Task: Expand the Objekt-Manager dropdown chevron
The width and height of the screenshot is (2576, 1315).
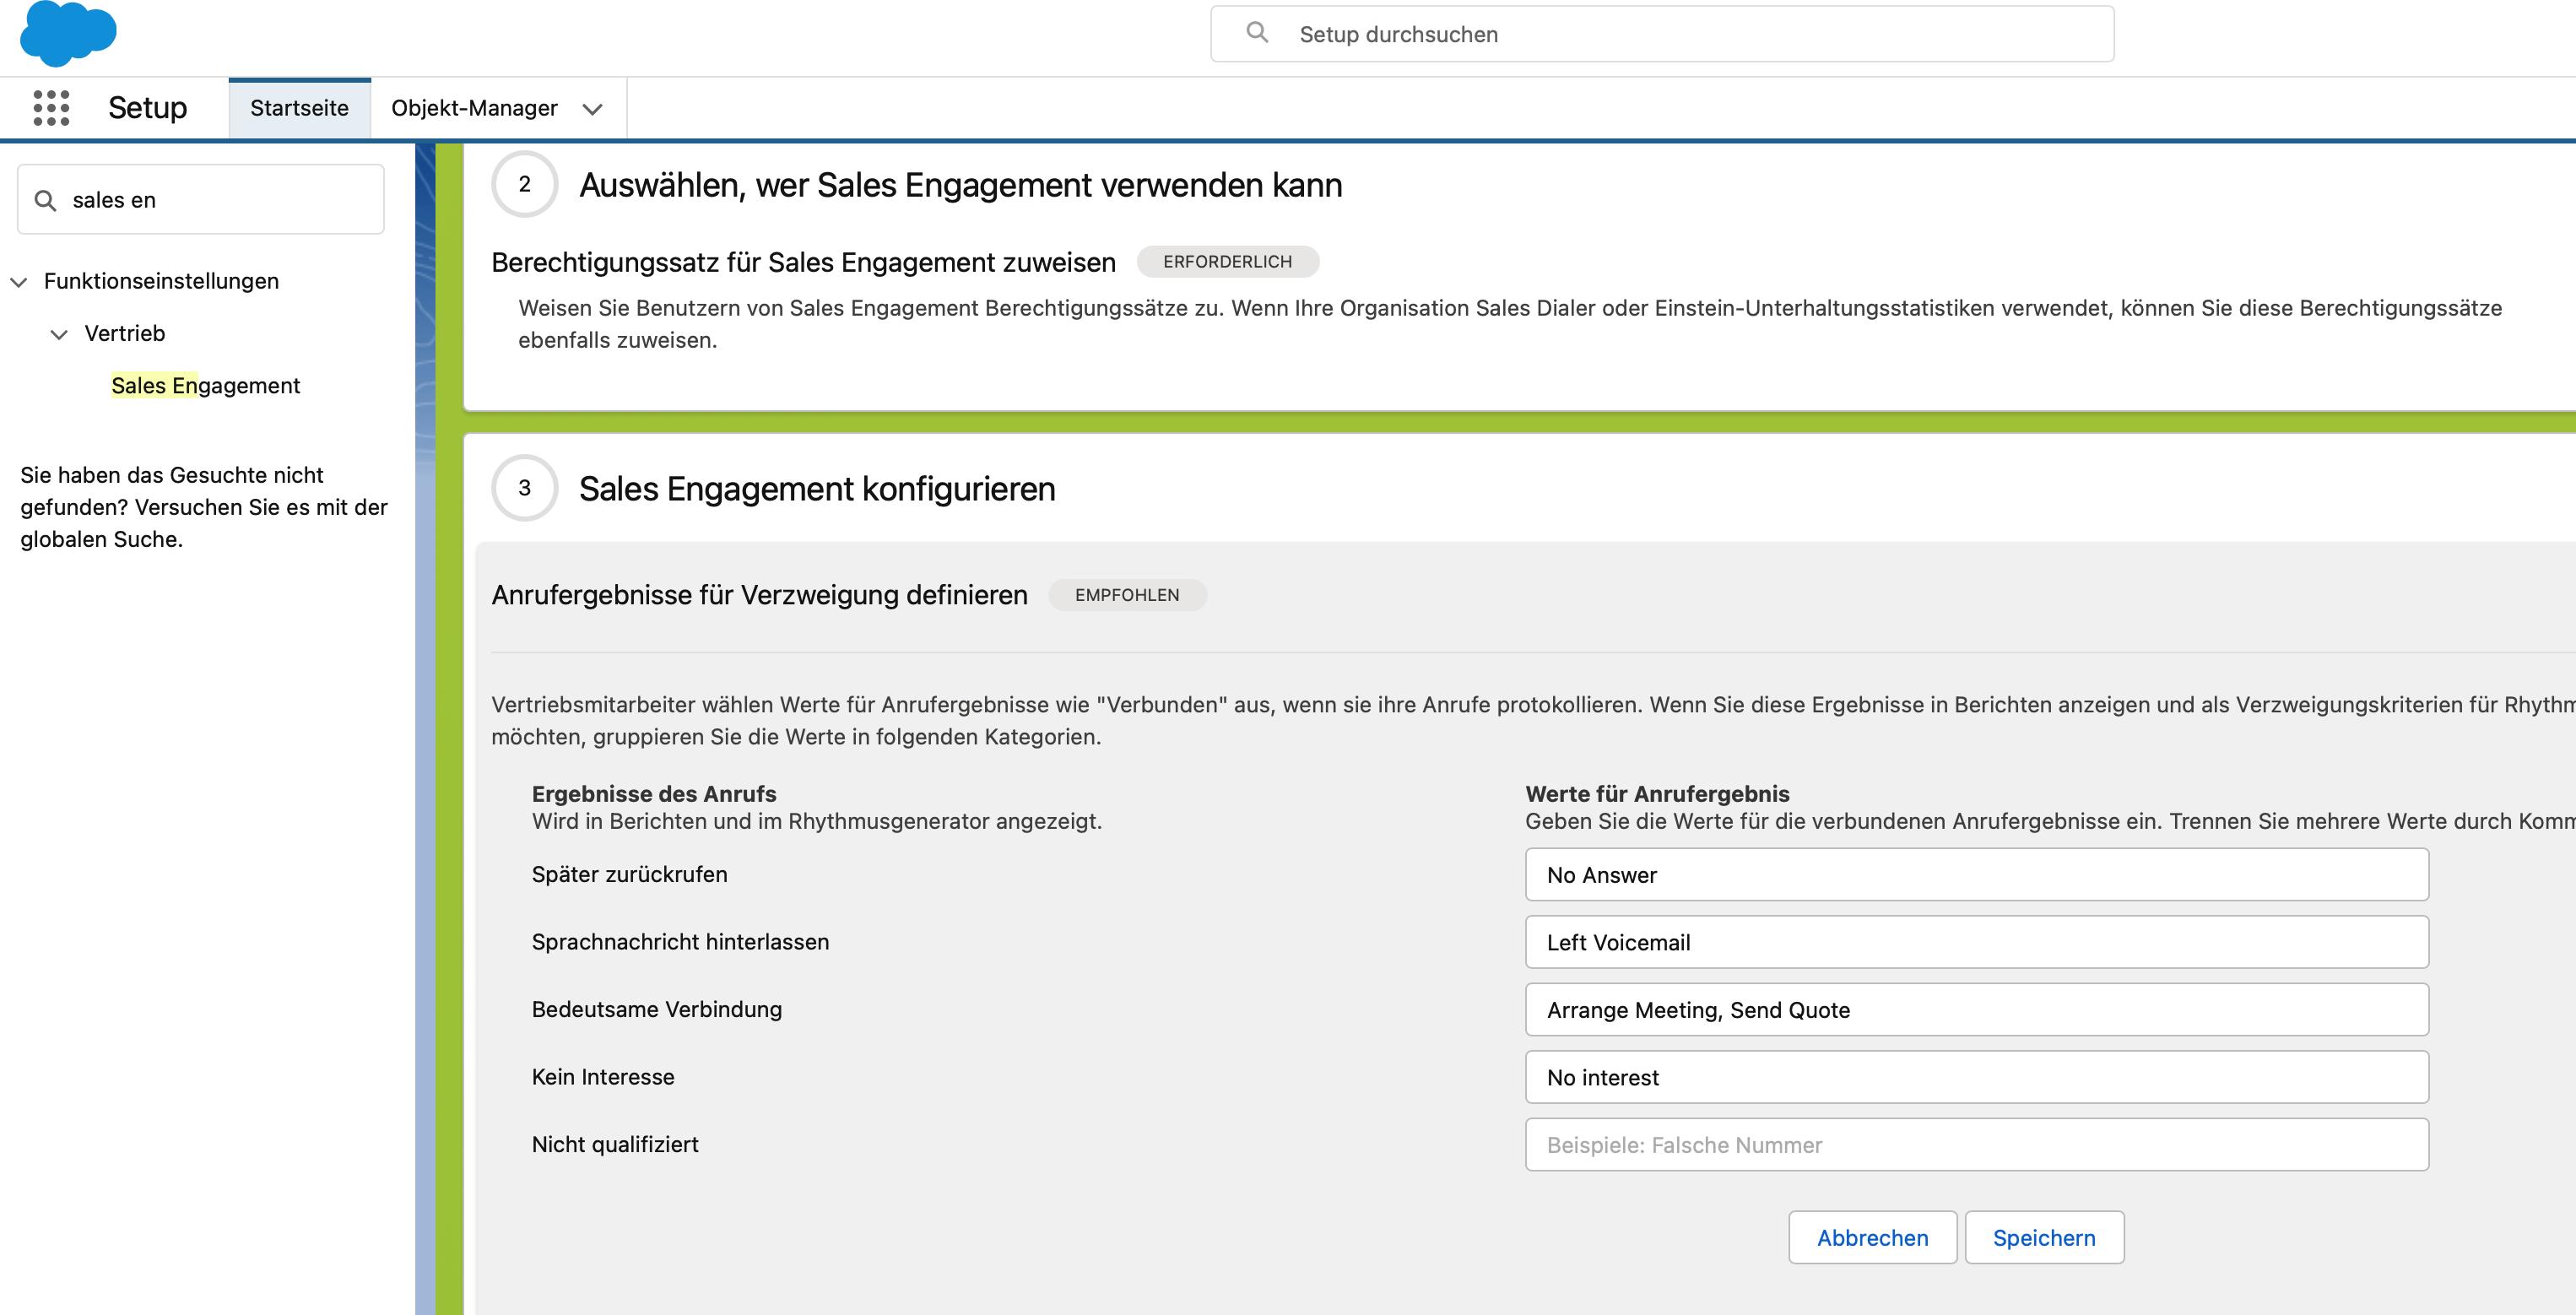Action: point(593,109)
